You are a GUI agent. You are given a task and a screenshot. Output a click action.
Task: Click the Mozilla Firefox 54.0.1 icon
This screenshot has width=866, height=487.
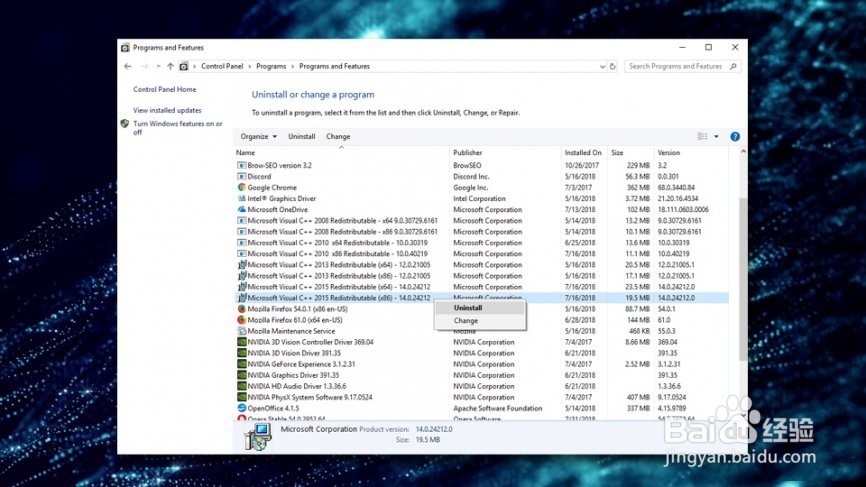click(241, 309)
